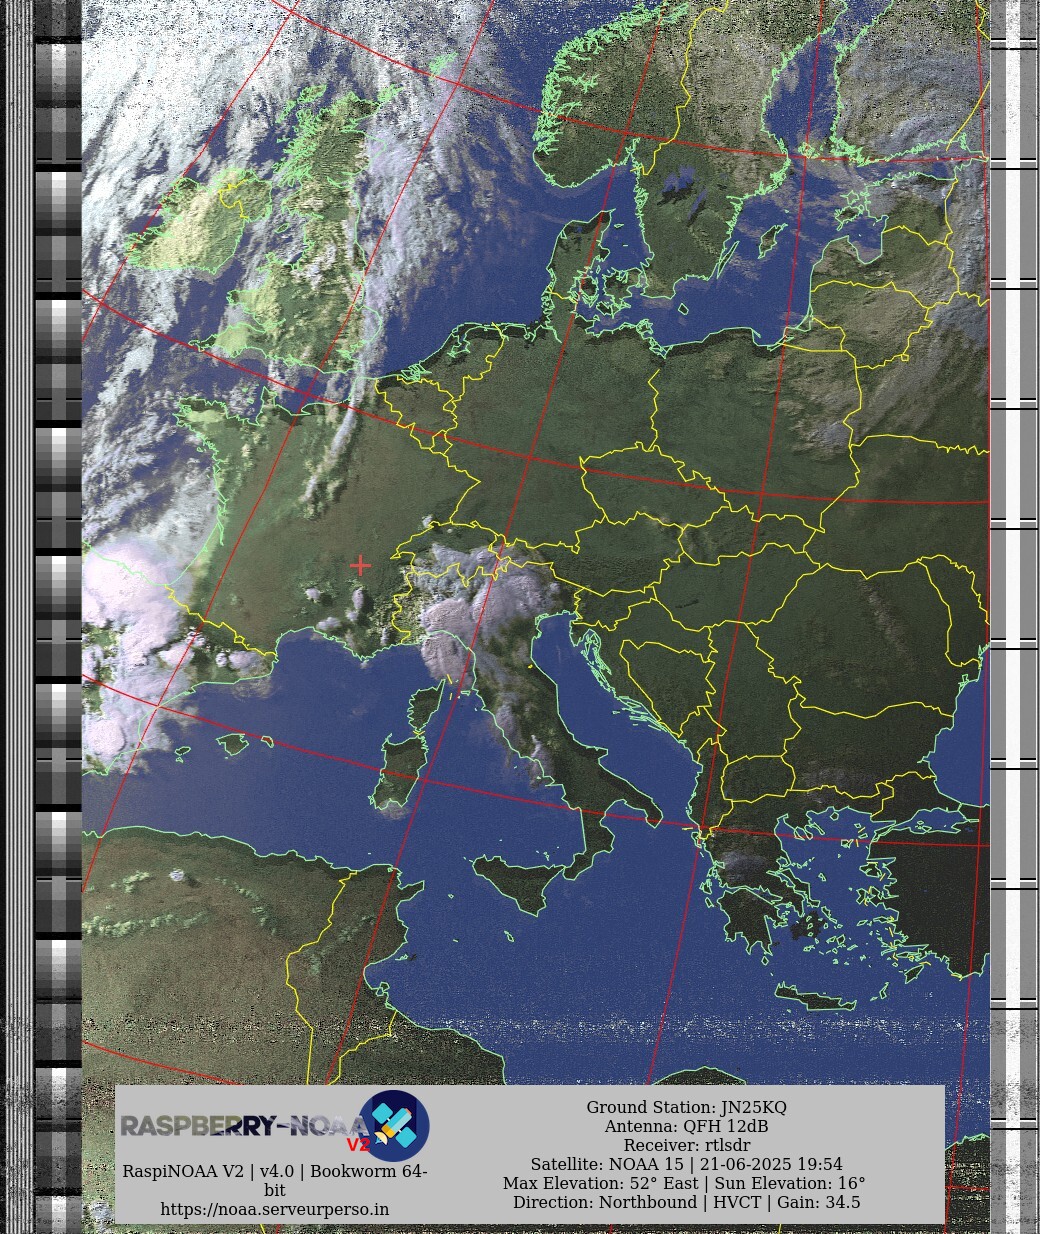Screen dimensions: 1040x1234
Task: Click the satellite emblem in the logo
Action: click(x=395, y=1126)
